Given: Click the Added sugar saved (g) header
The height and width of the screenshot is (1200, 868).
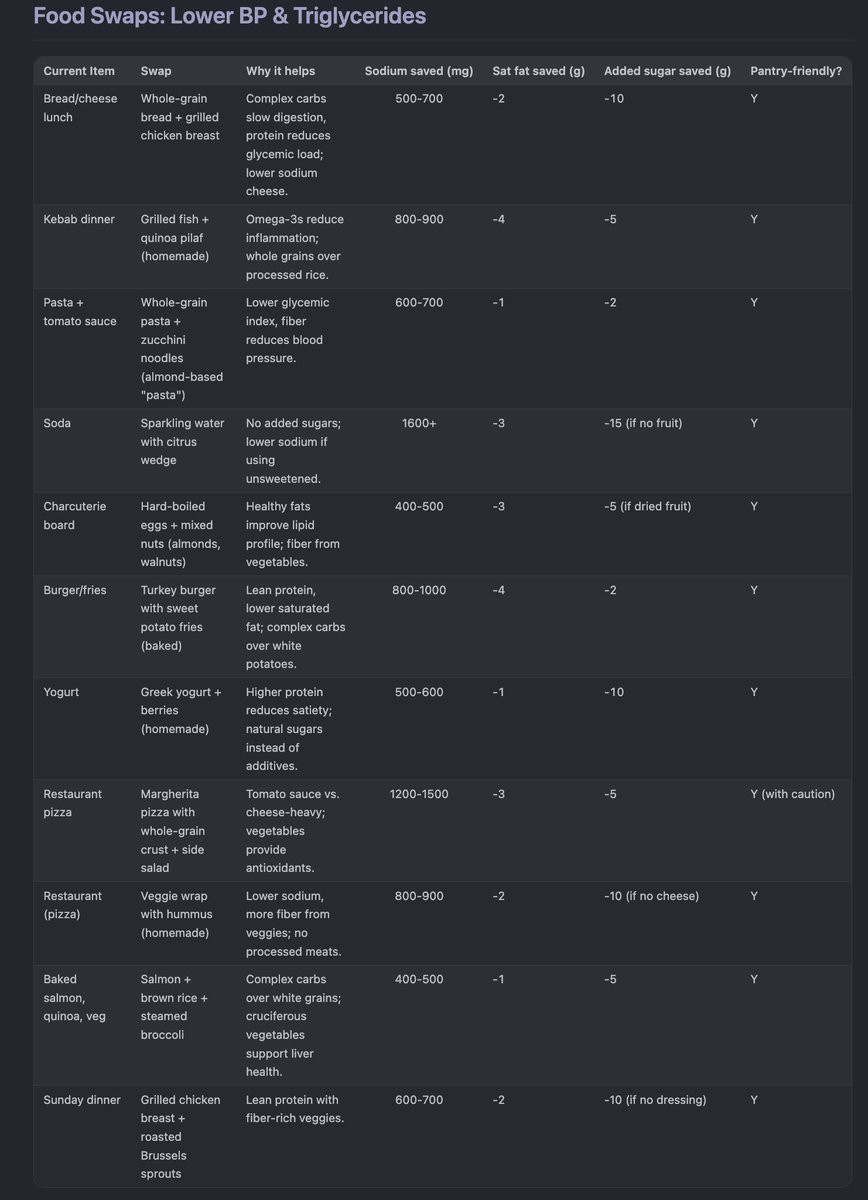Looking at the screenshot, I should [667, 71].
